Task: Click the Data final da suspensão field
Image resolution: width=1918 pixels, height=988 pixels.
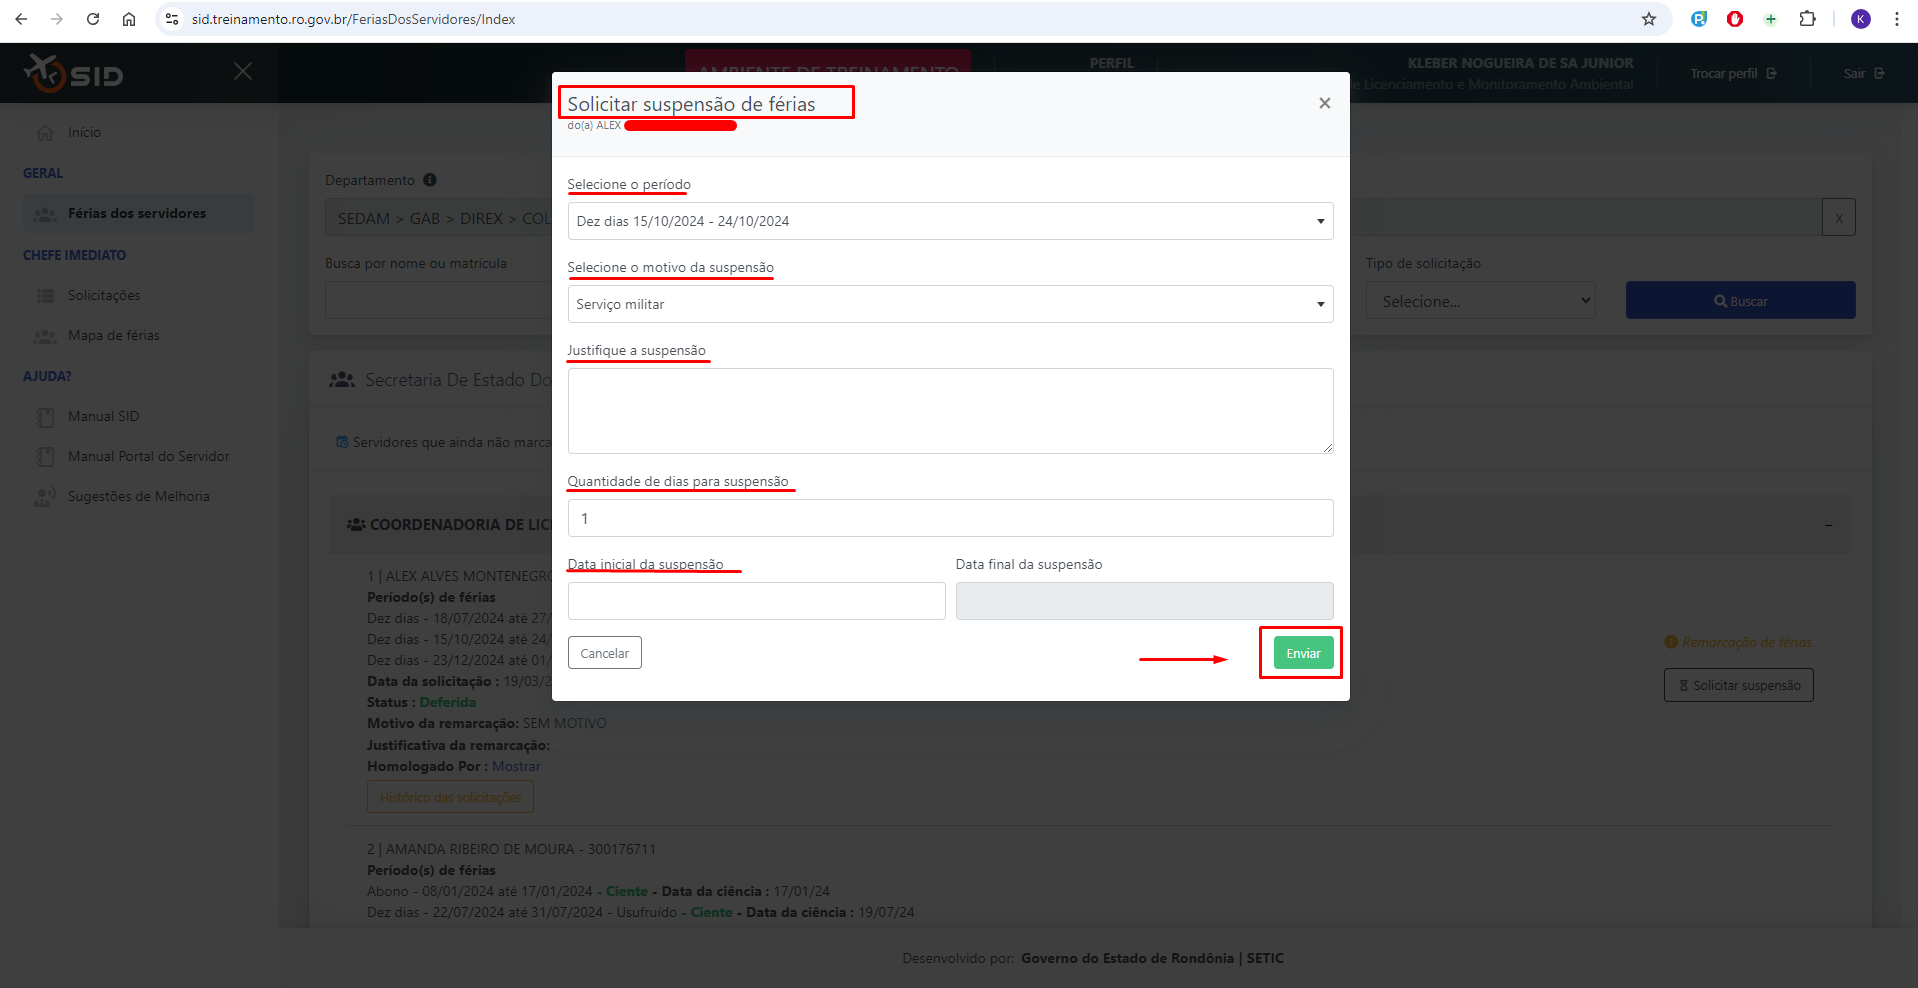Action: coord(1144,601)
